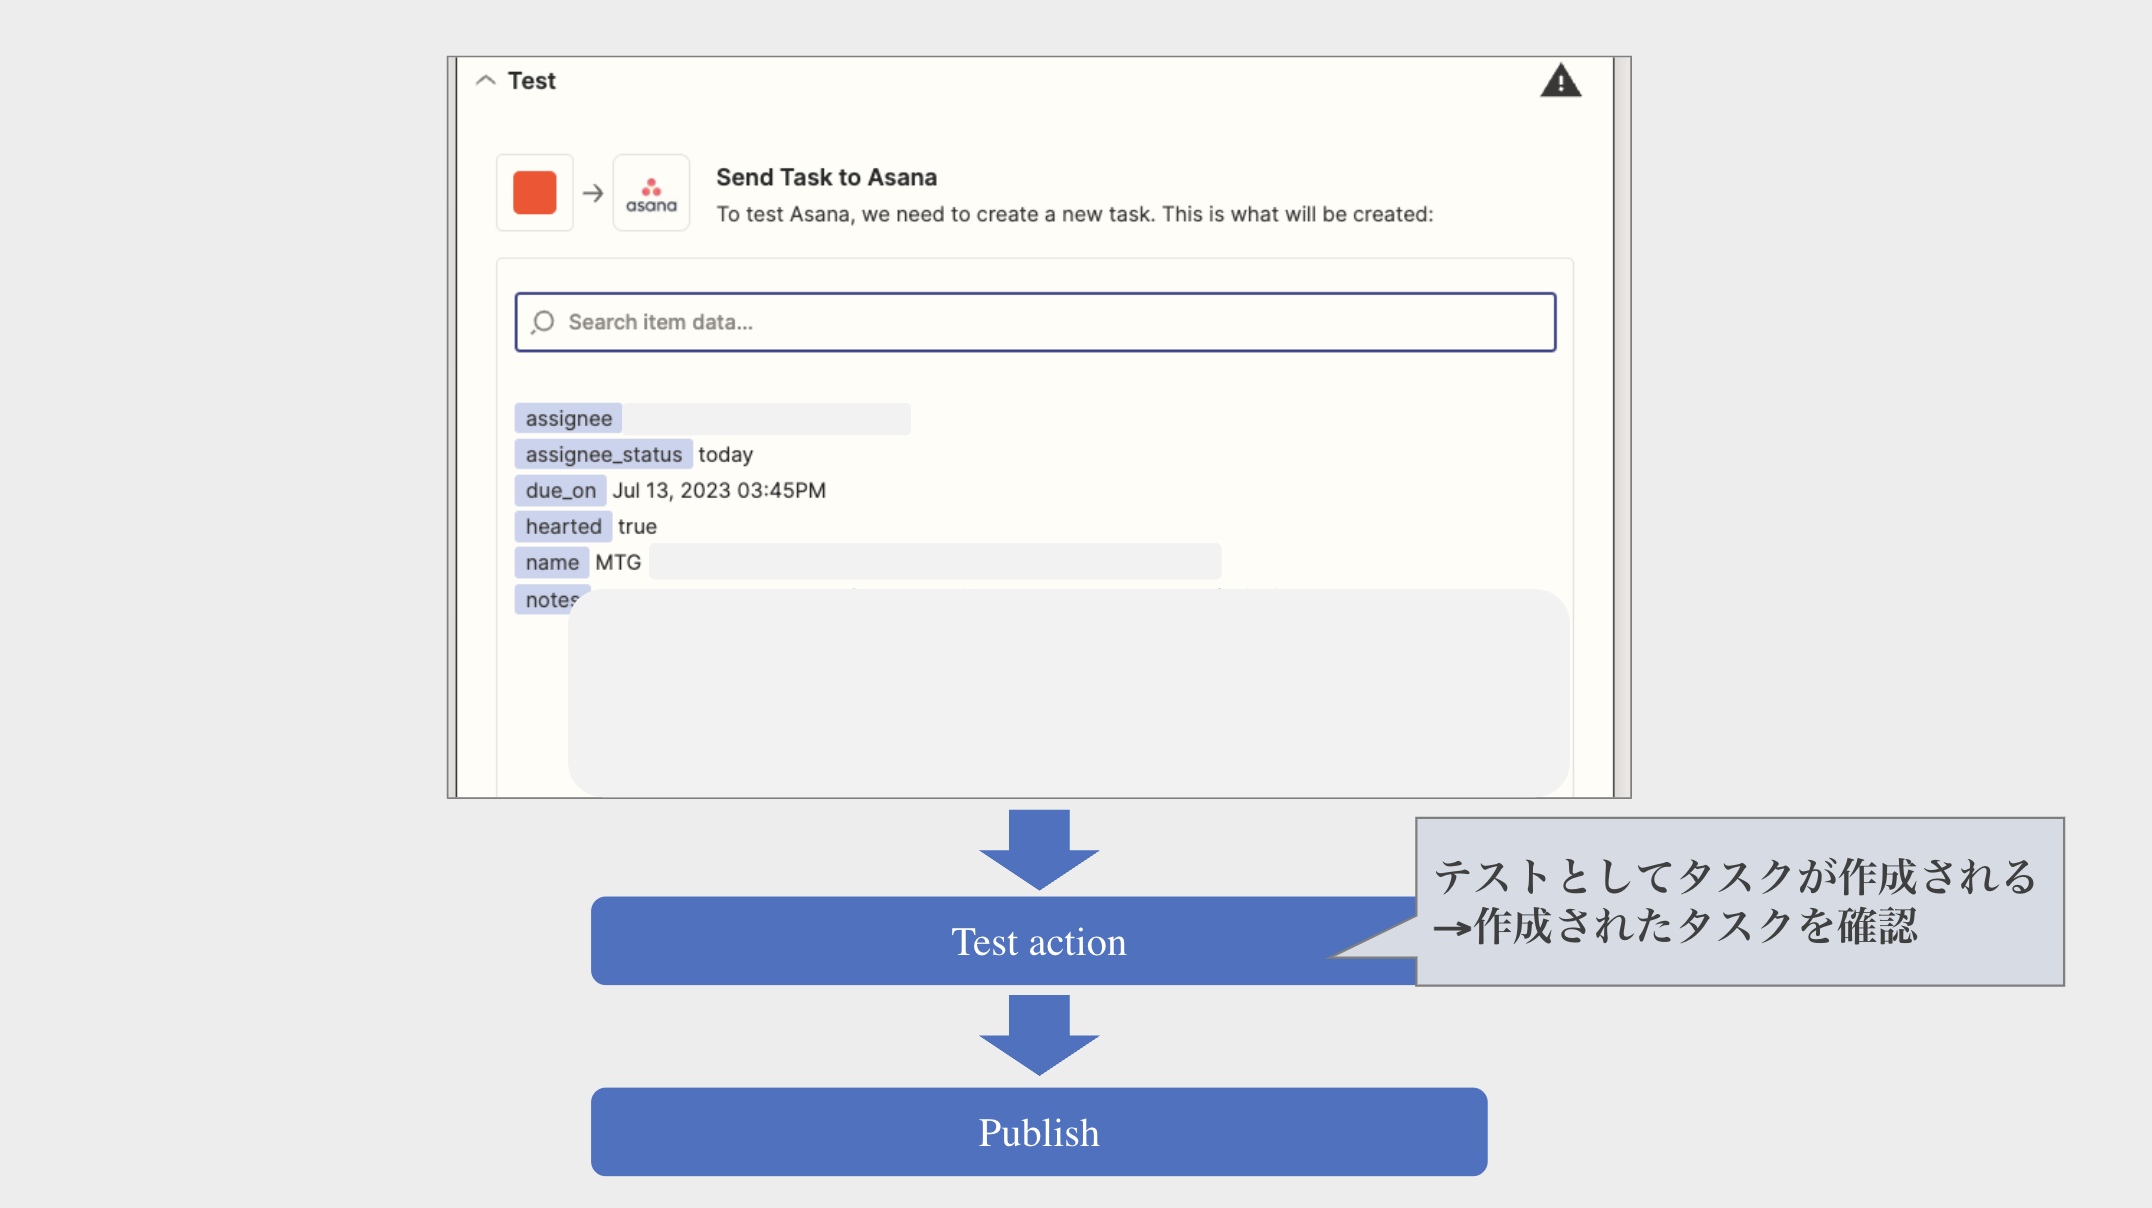2152x1208 pixels.
Task: Click the search magnifier icon
Action: point(543,322)
